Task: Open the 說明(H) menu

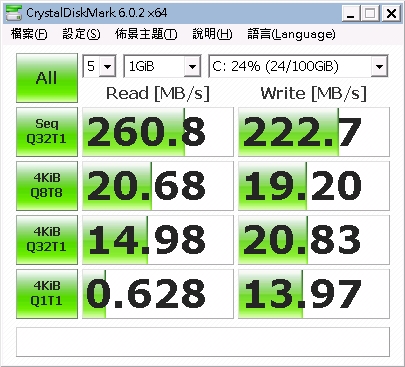Action: point(212,34)
